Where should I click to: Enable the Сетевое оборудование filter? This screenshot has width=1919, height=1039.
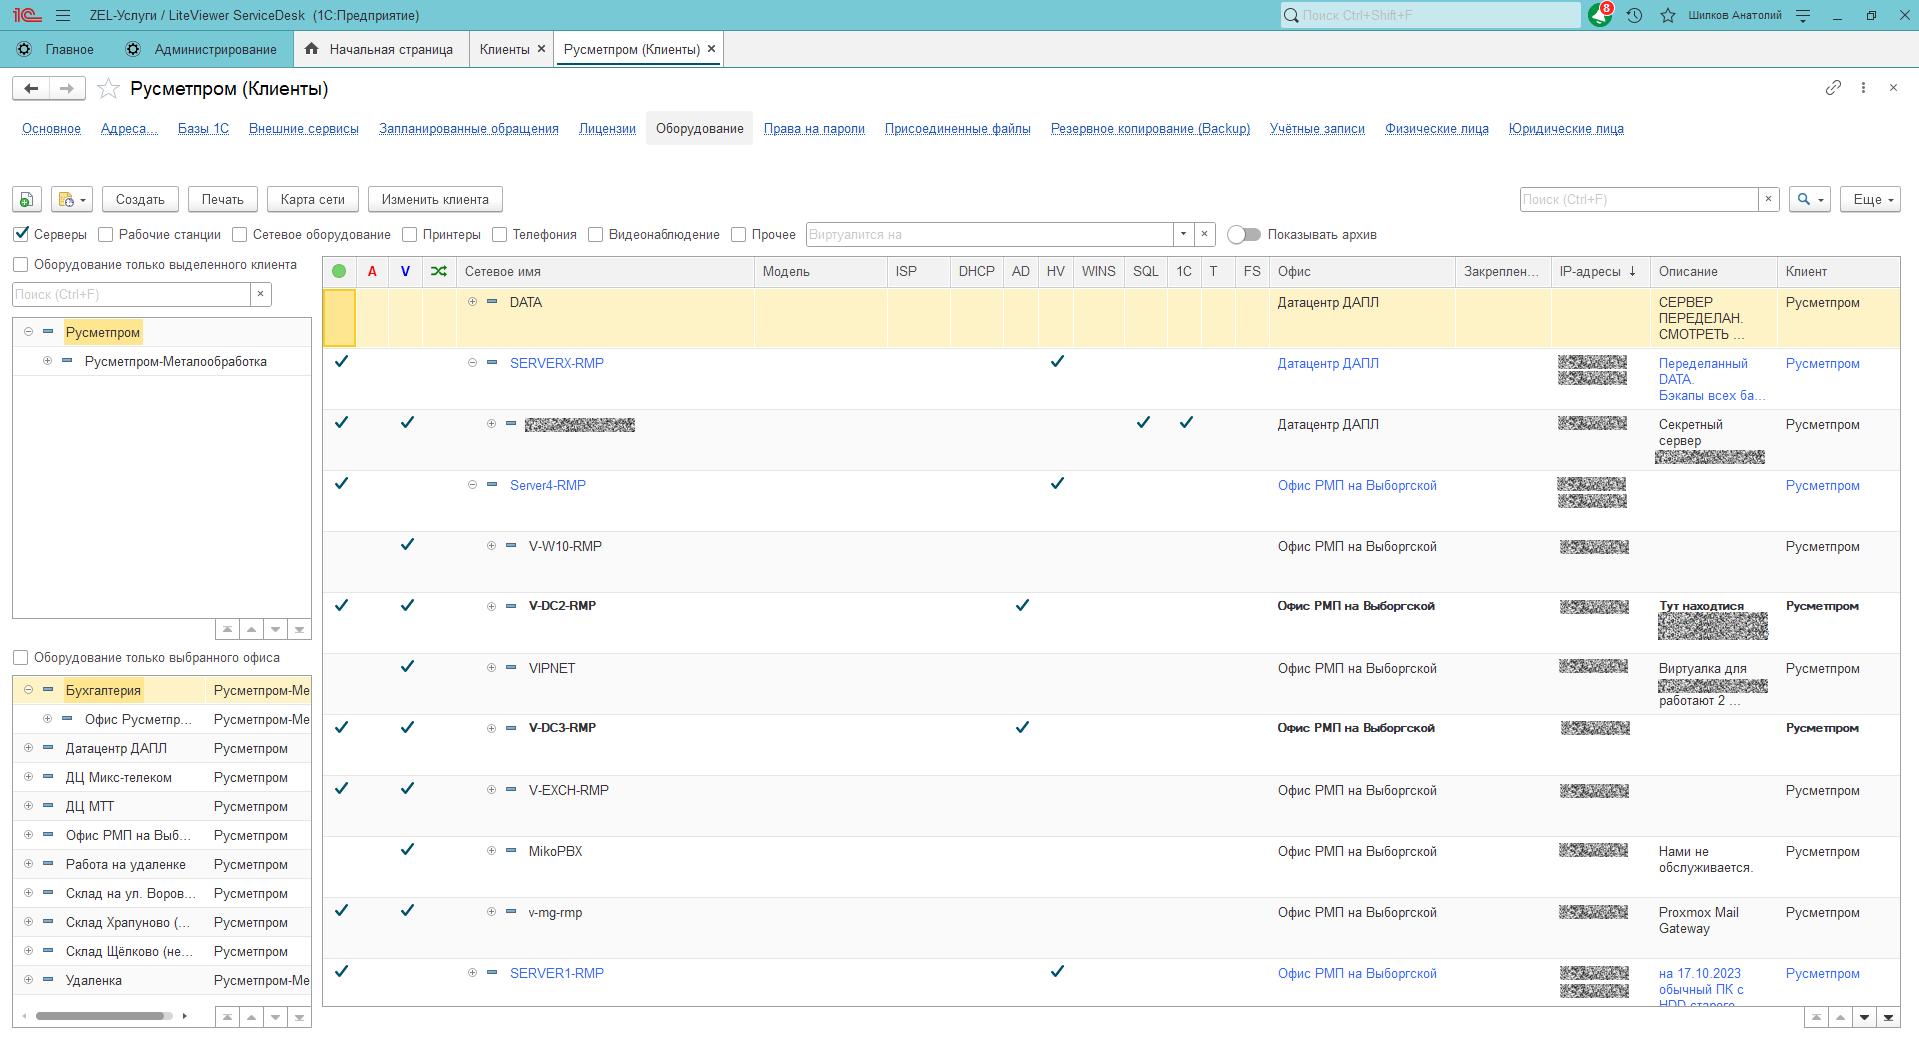tap(239, 234)
